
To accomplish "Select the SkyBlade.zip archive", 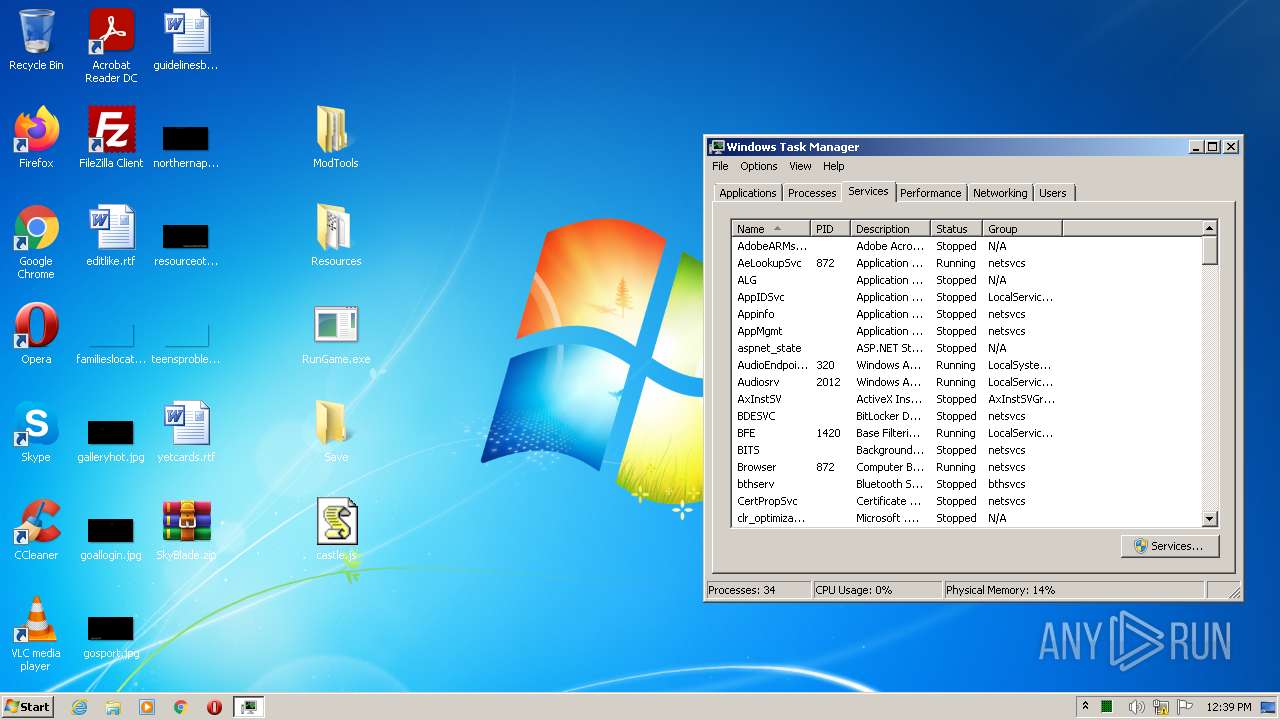I will click(186, 530).
